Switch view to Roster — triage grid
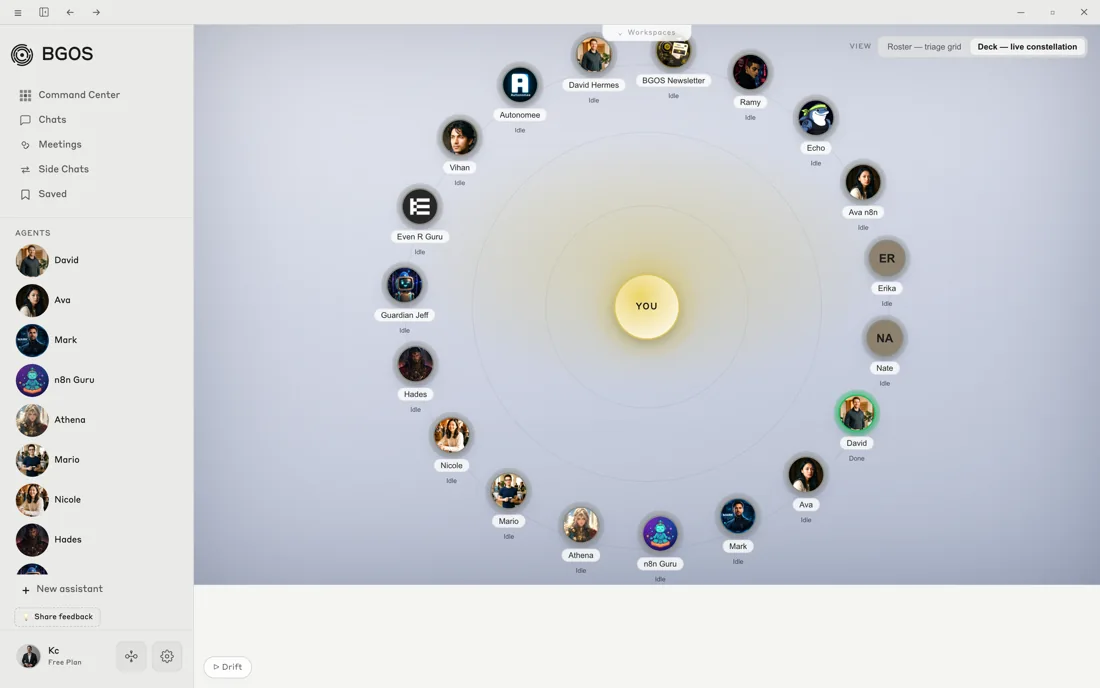 tap(924, 47)
